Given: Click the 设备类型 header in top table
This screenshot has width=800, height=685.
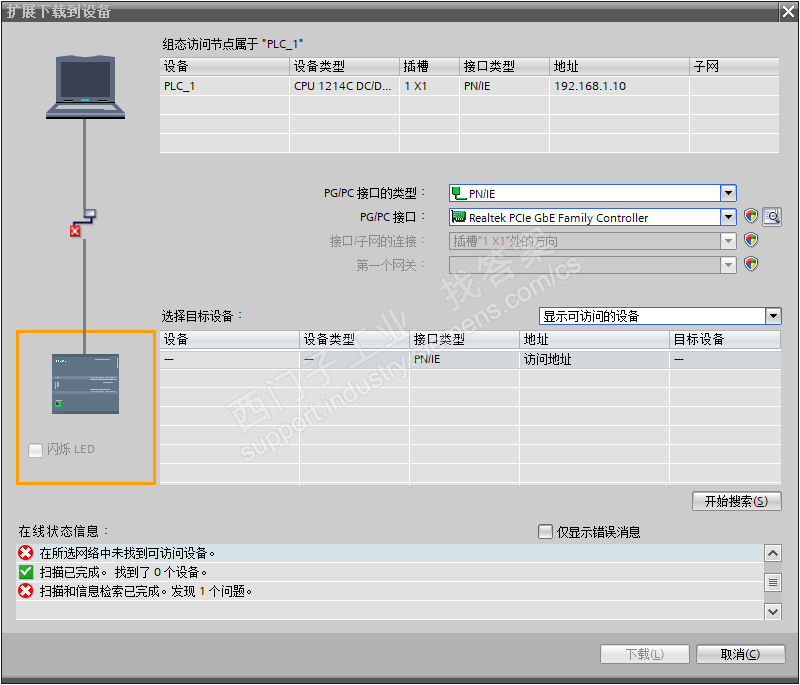Looking at the screenshot, I should pos(344,66).
